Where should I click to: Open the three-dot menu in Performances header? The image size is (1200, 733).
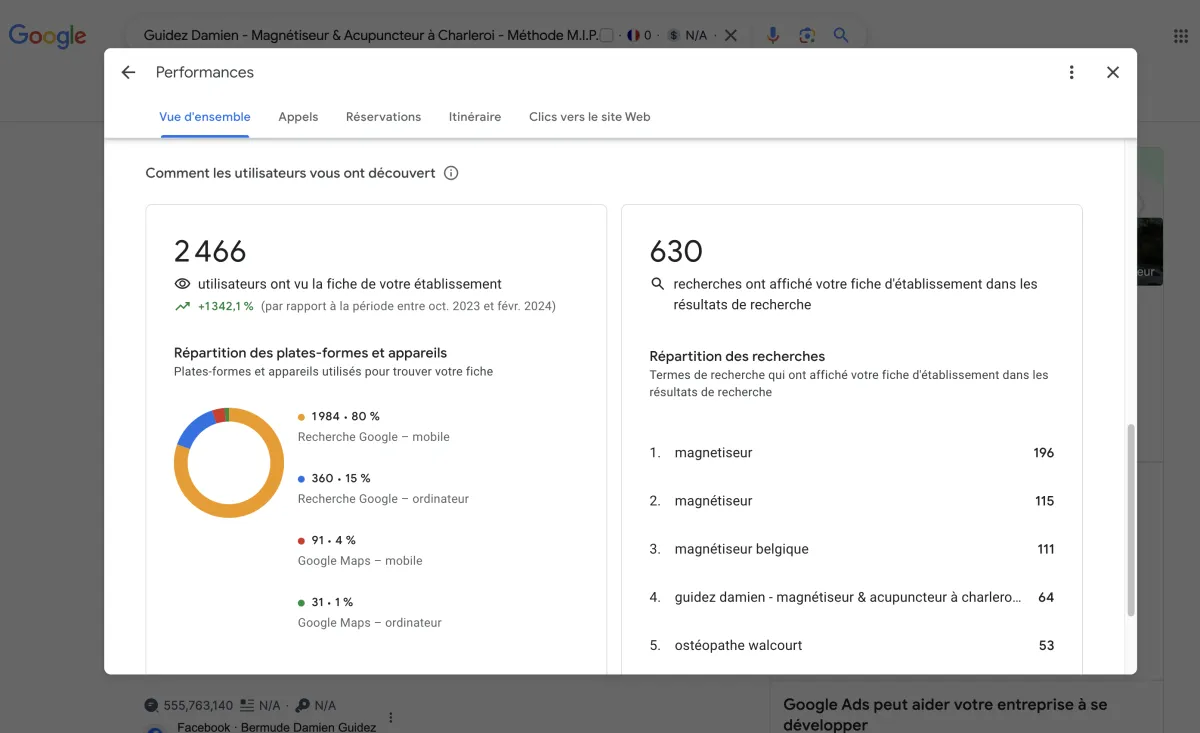coord(1071,72)
